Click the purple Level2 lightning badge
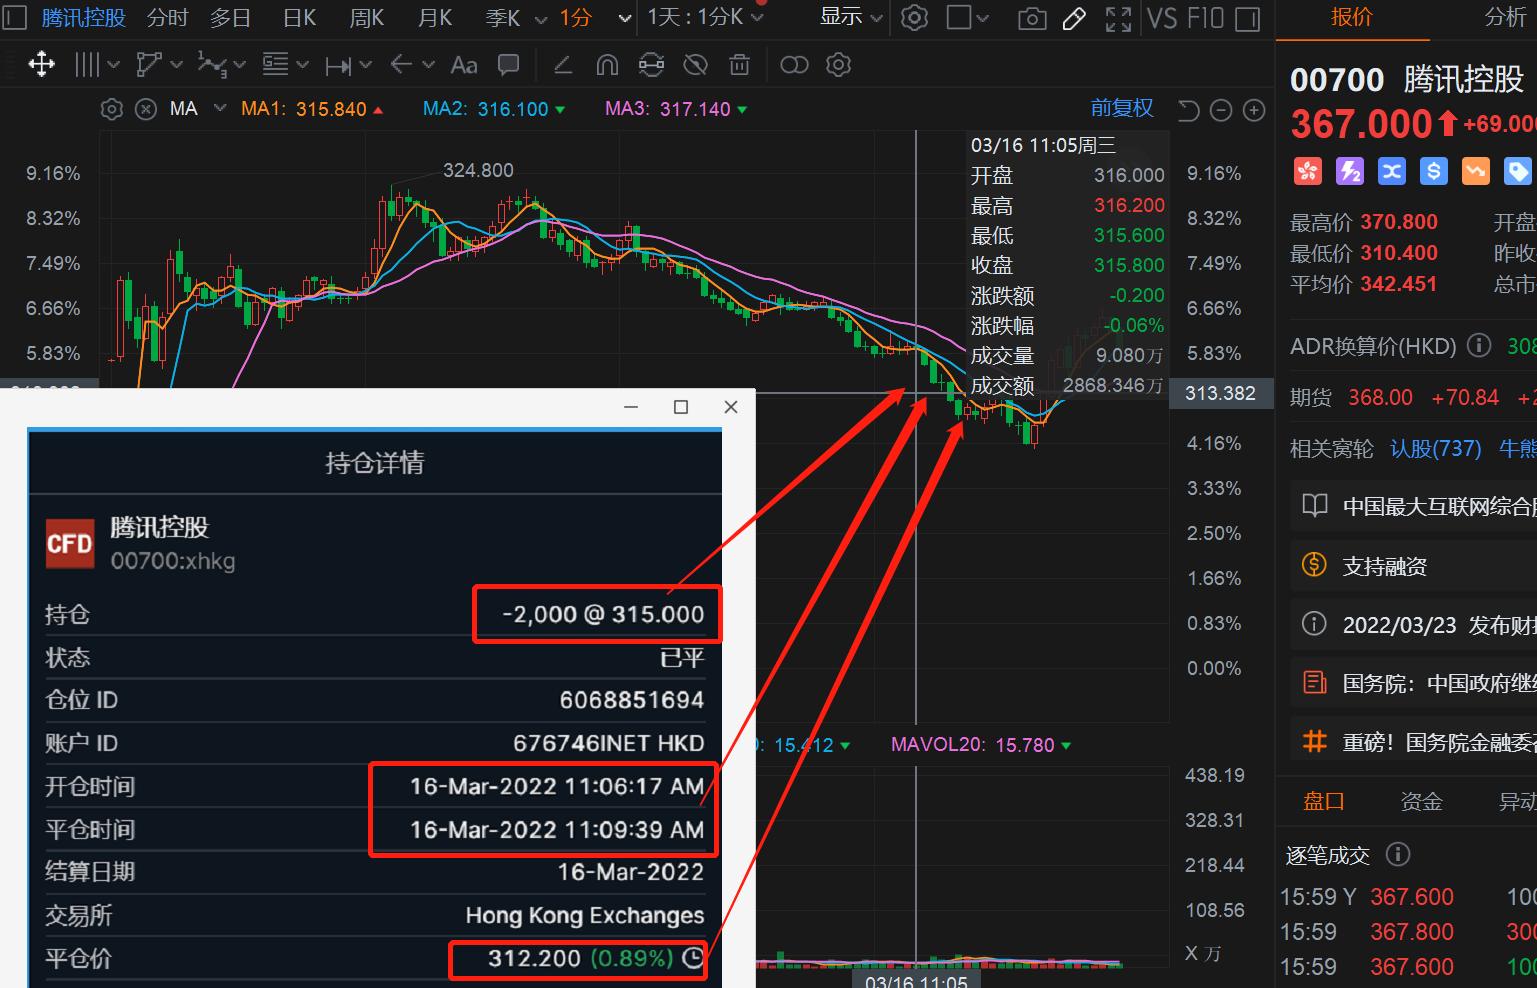The width and height of the screenshot is (1537, 988). coord(1350,171)
